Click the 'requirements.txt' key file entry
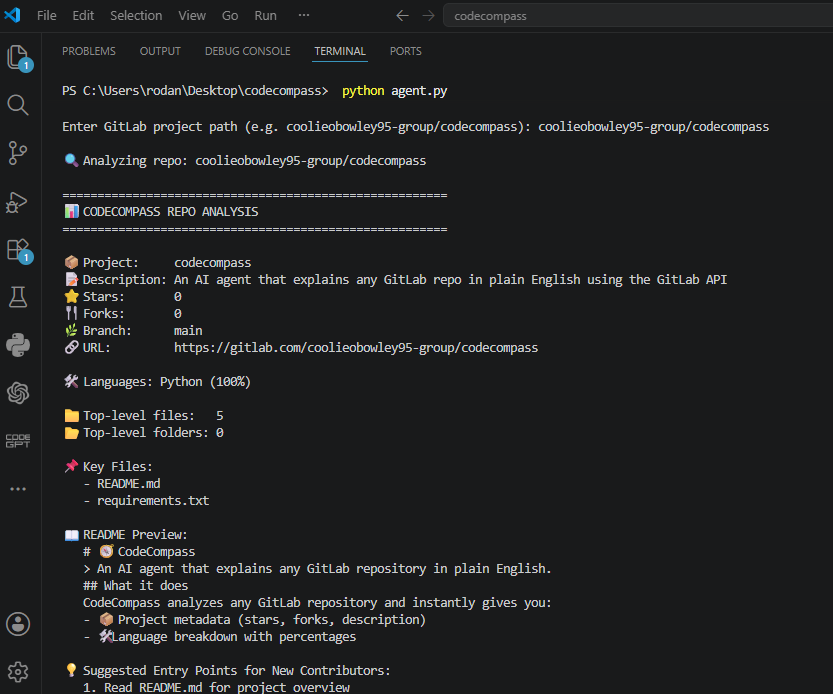The width and height of the screenshot is (833, 694). click(153, 501)
